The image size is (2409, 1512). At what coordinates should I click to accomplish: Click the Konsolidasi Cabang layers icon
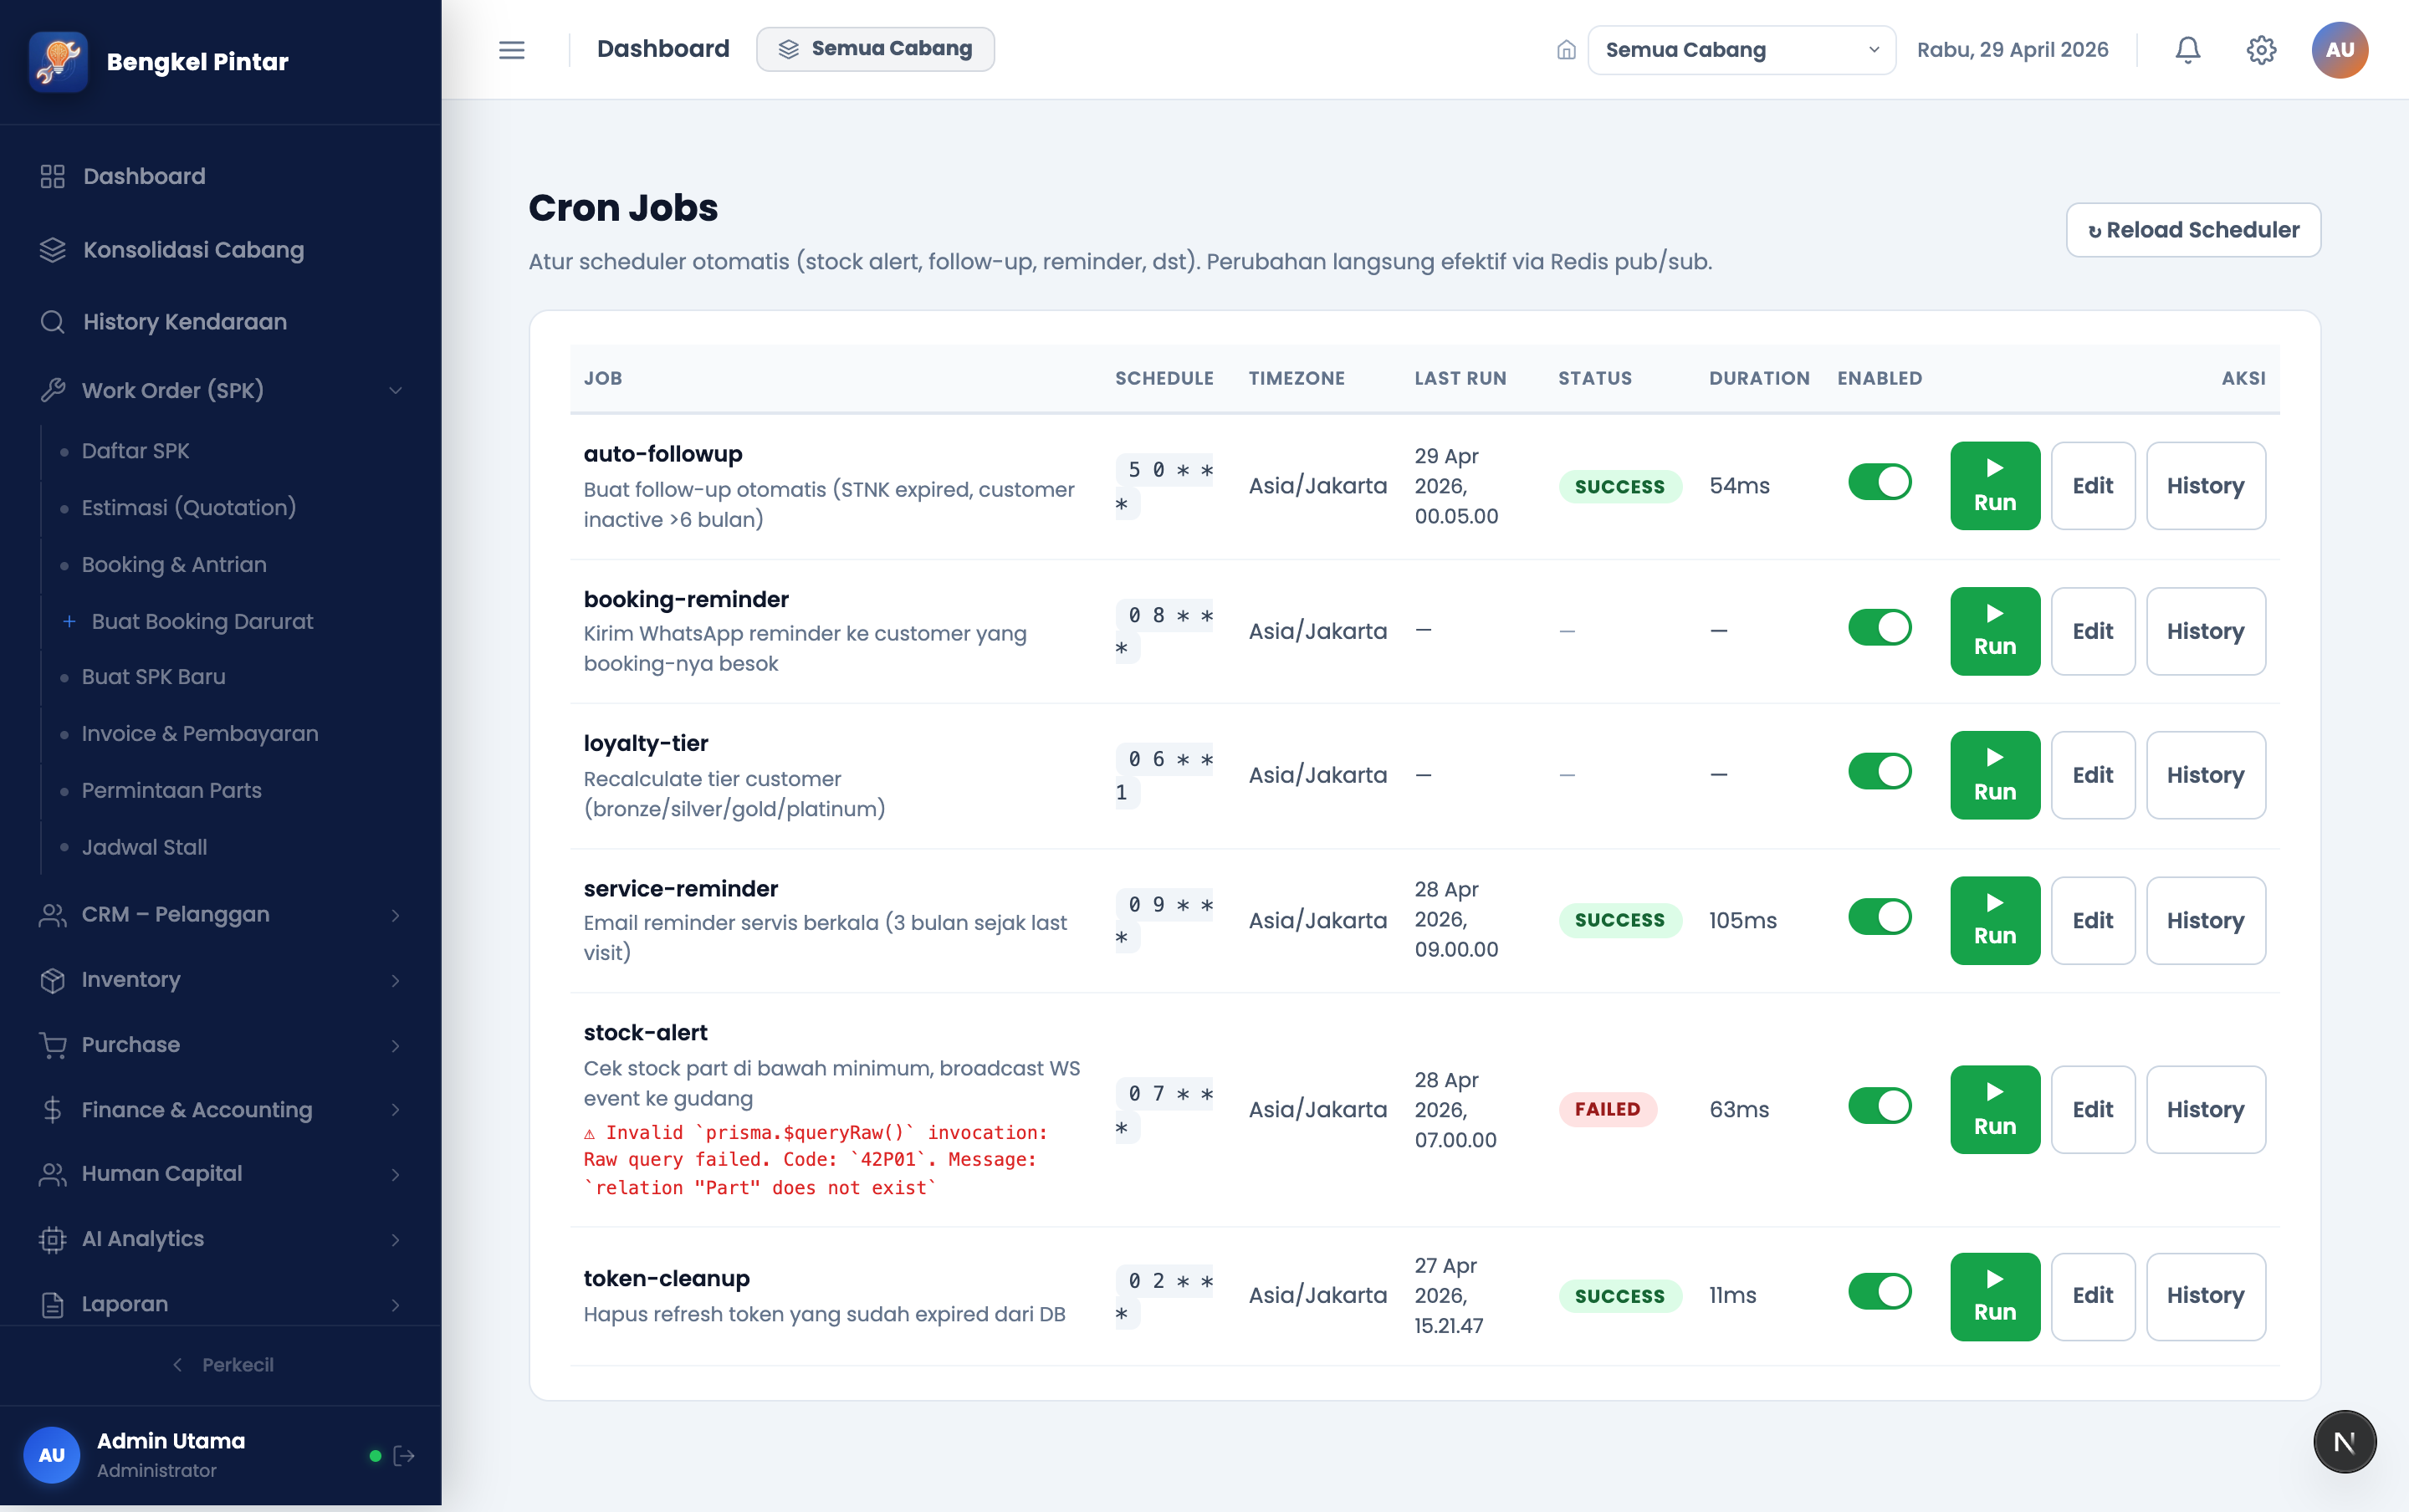(52, 250)
